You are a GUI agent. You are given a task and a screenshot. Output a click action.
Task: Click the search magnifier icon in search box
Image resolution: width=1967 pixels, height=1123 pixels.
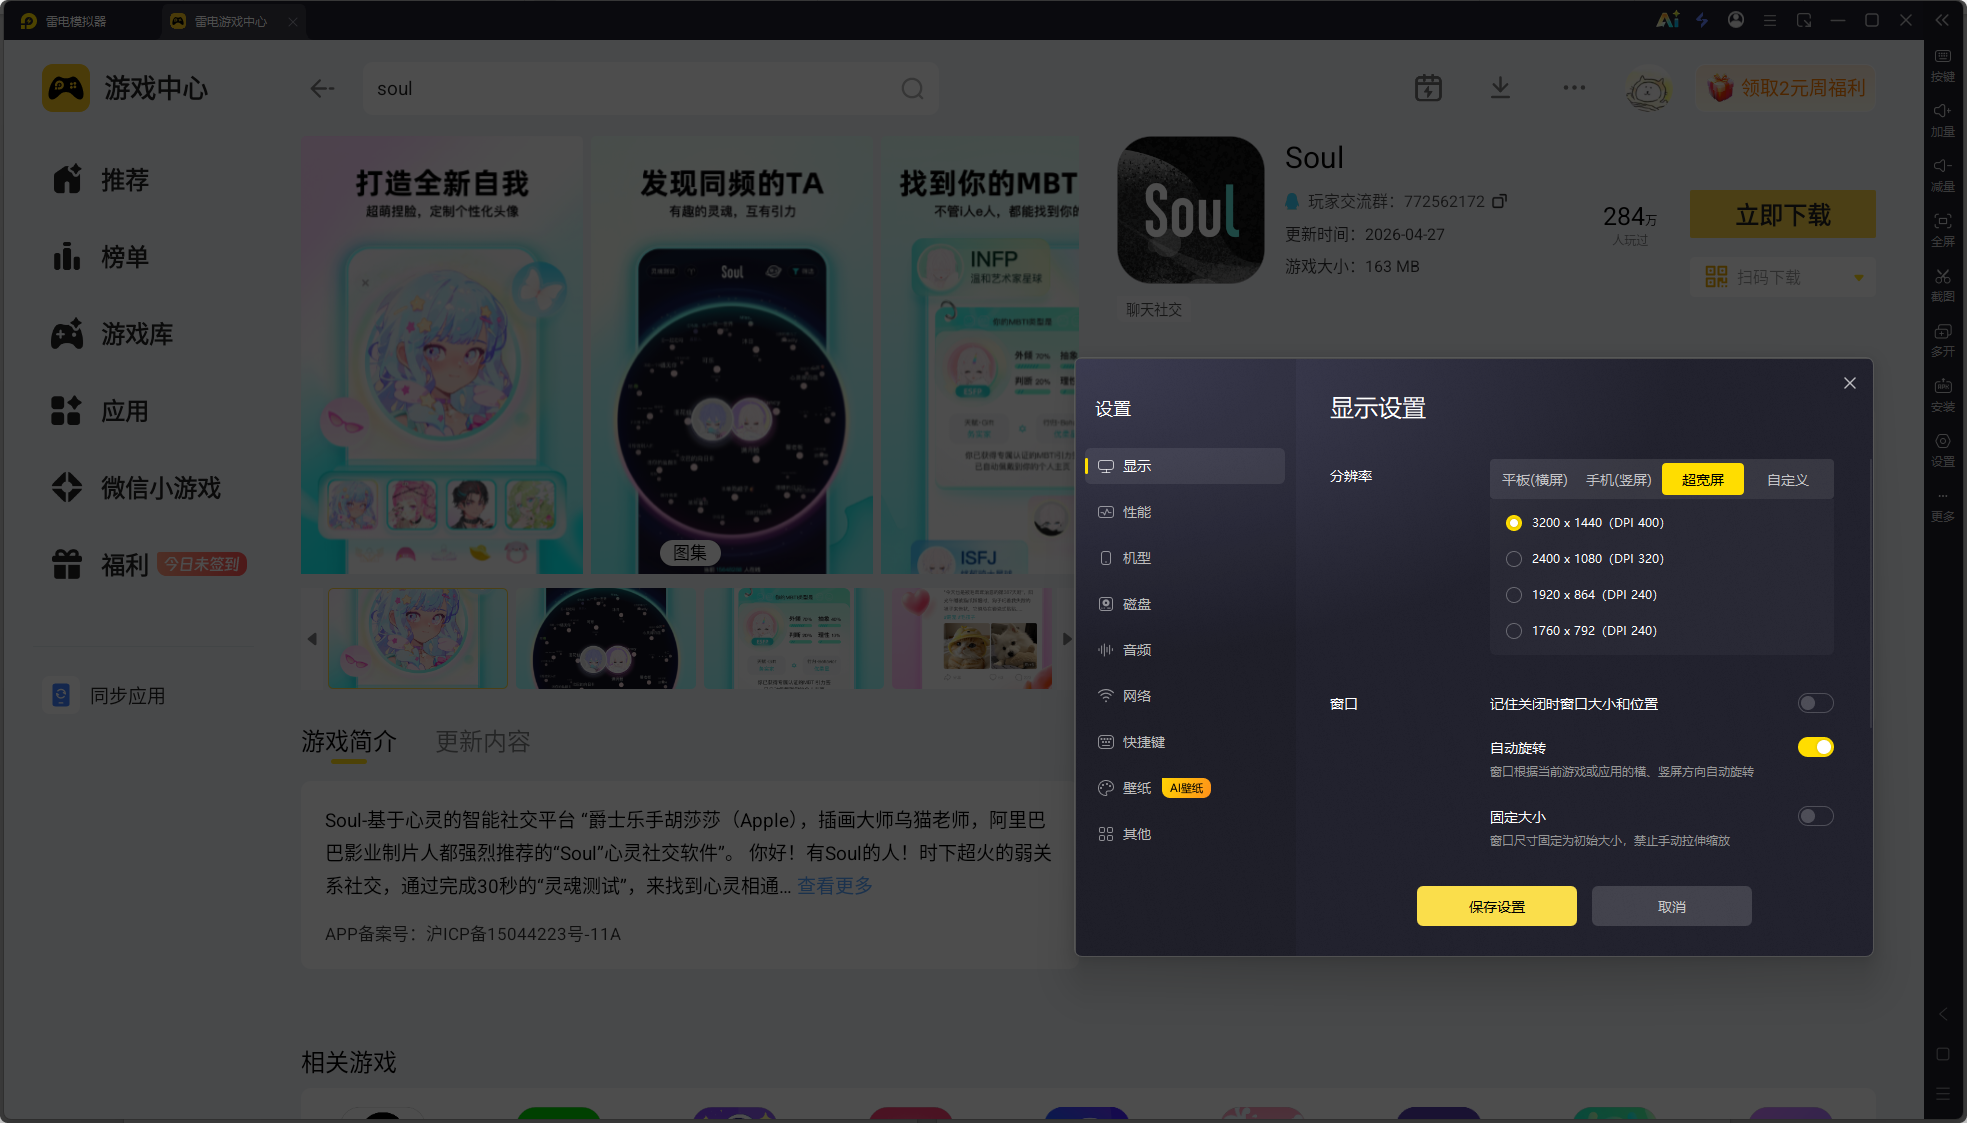(912, 89)
